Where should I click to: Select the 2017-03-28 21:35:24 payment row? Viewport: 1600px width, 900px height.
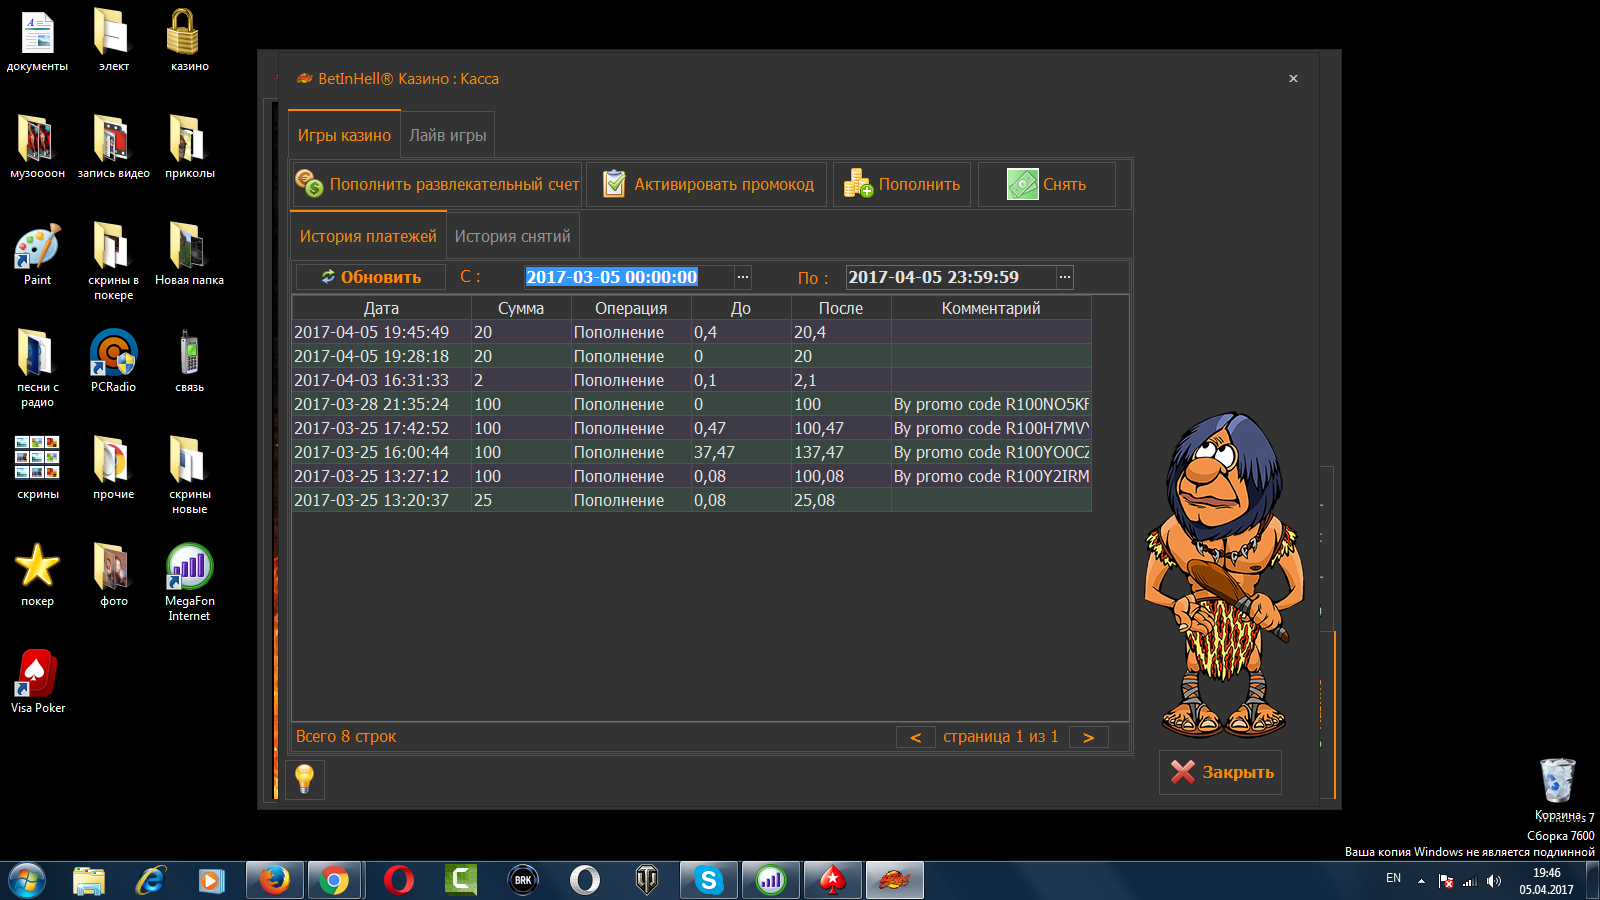(690, 404)
